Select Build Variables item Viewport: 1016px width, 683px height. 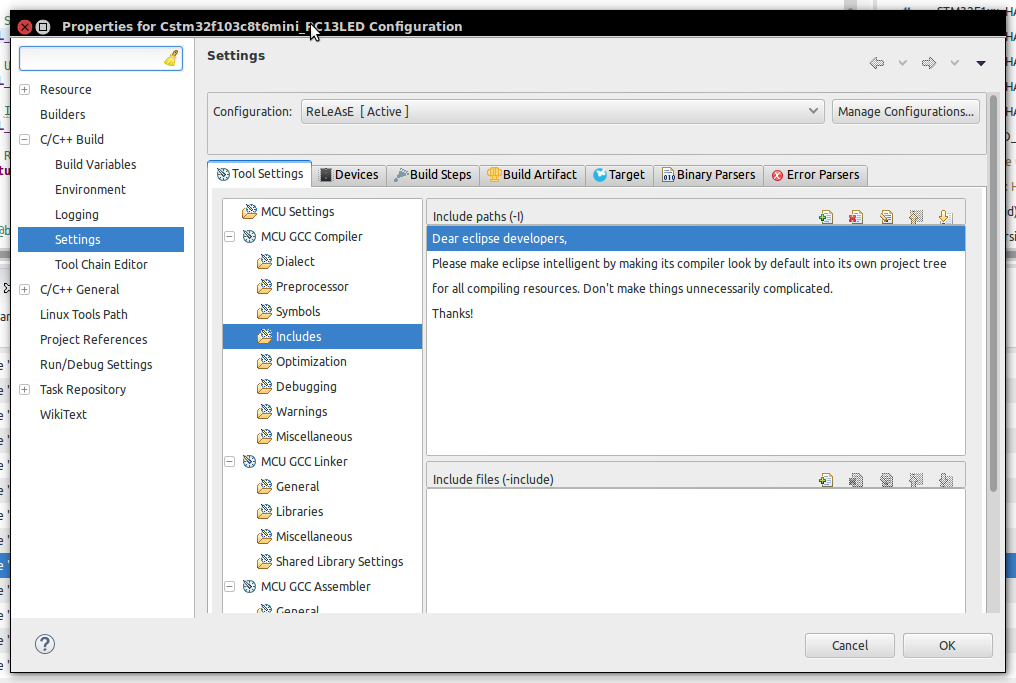click(96, 165)
